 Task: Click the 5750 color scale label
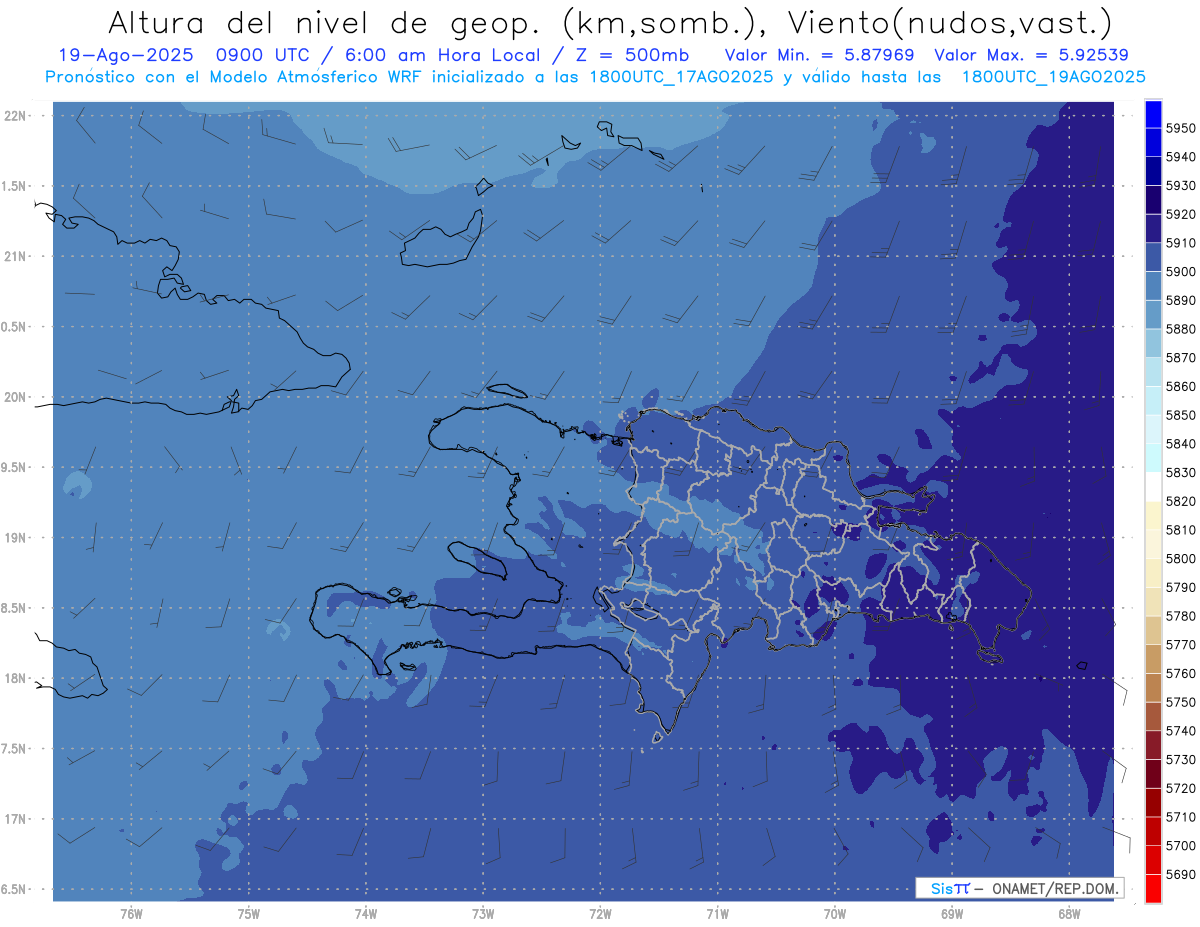(1180, 702)
